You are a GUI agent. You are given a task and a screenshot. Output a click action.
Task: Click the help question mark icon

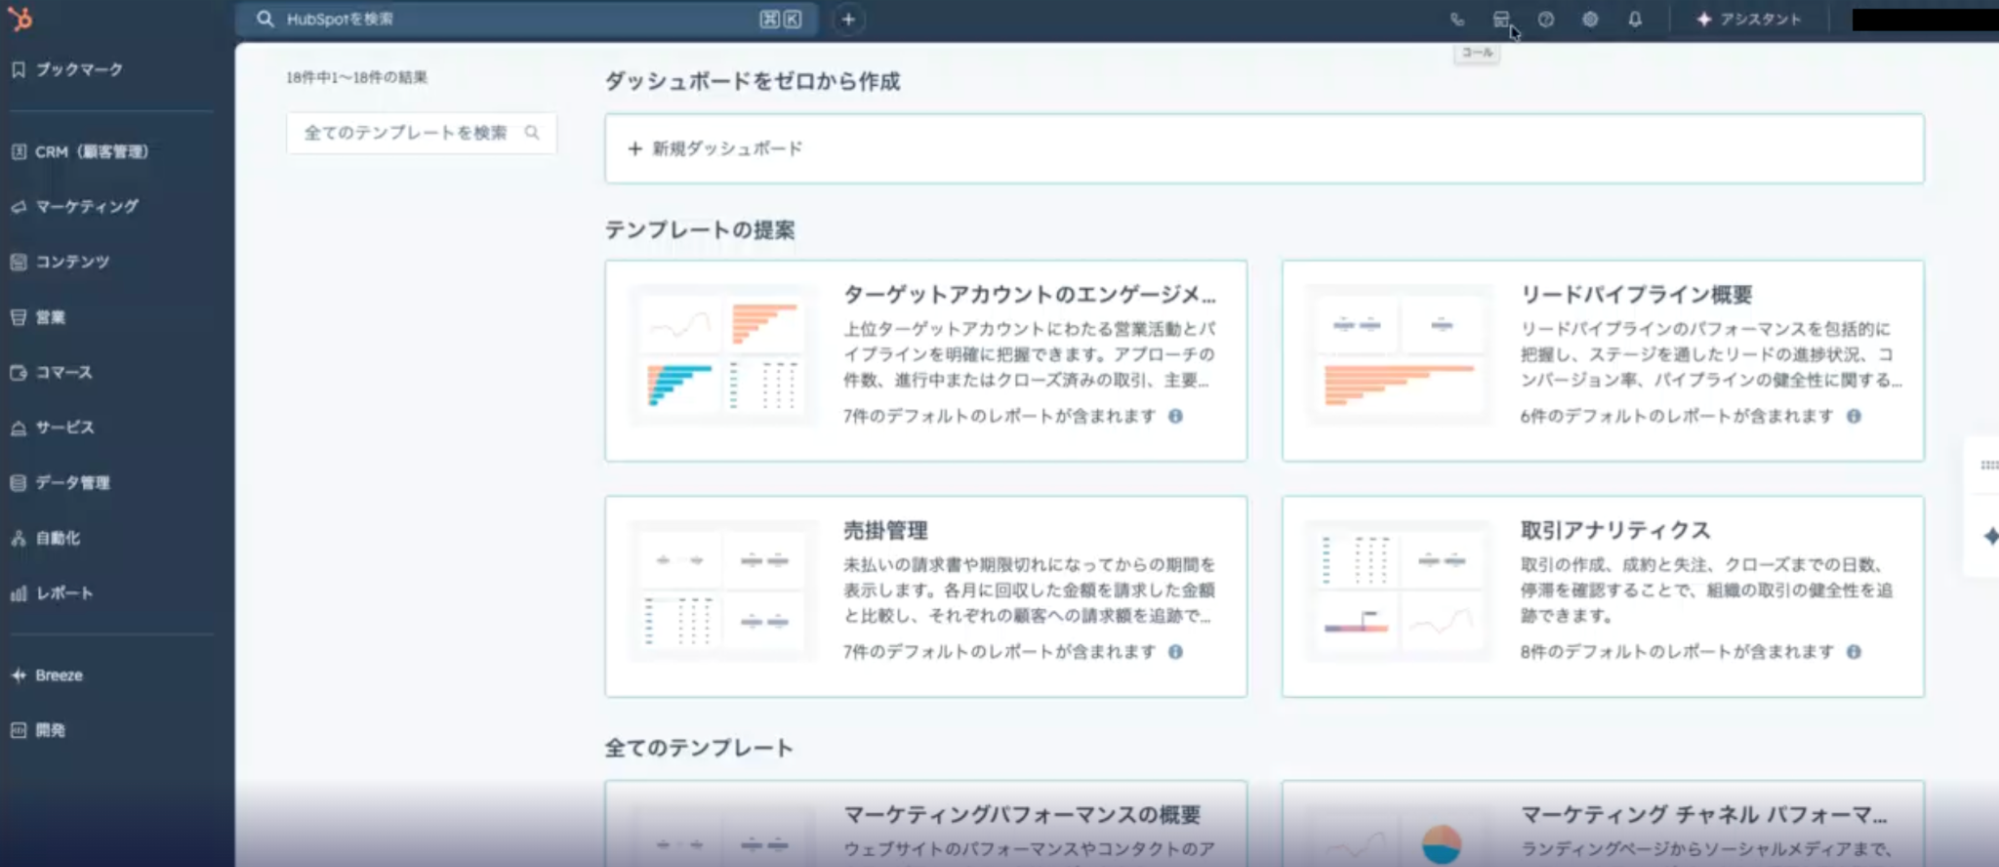click(1546, 19)
